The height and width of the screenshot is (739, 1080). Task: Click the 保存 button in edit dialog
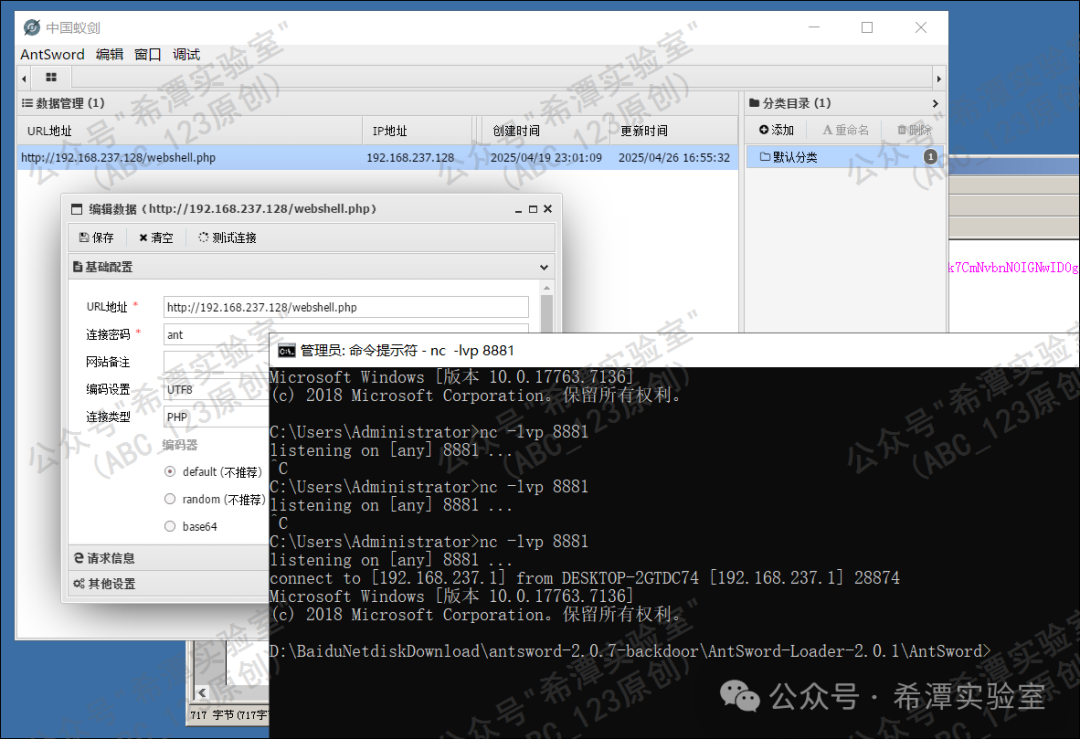point(96,238)
